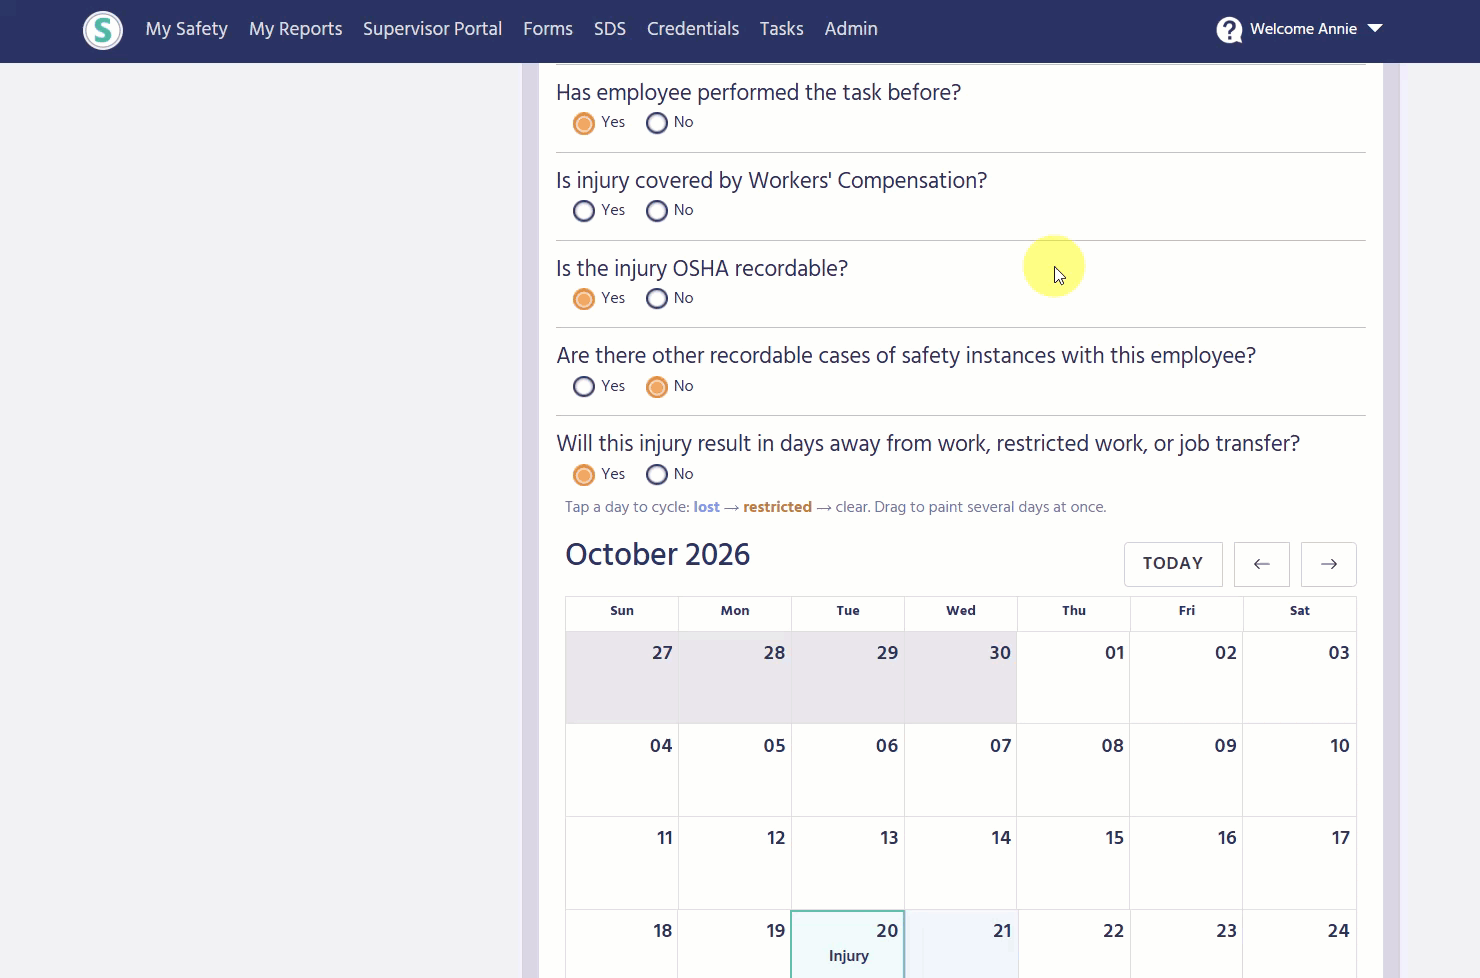Select No for other recordable cases
The height and width of the screenshot is (978, 1480).
(657, 387)
